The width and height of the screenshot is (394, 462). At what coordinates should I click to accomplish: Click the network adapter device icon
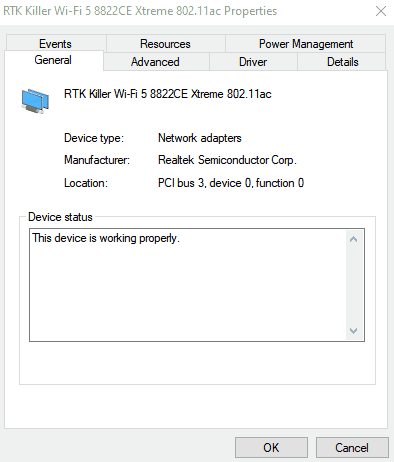coord(35,101)
